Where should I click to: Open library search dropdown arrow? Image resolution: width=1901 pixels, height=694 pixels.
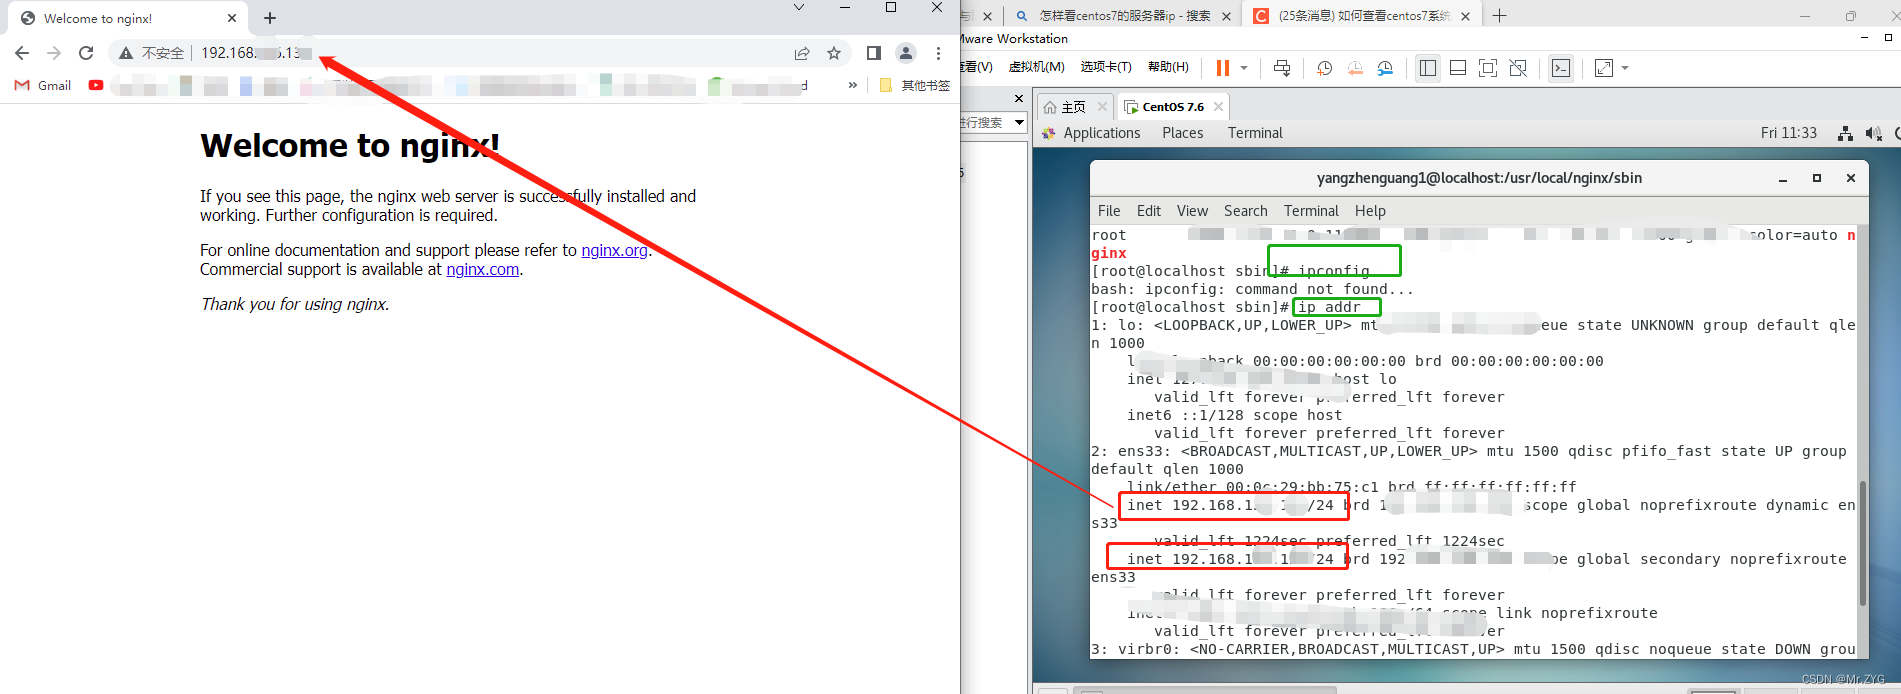click(x=1019, y=122)
